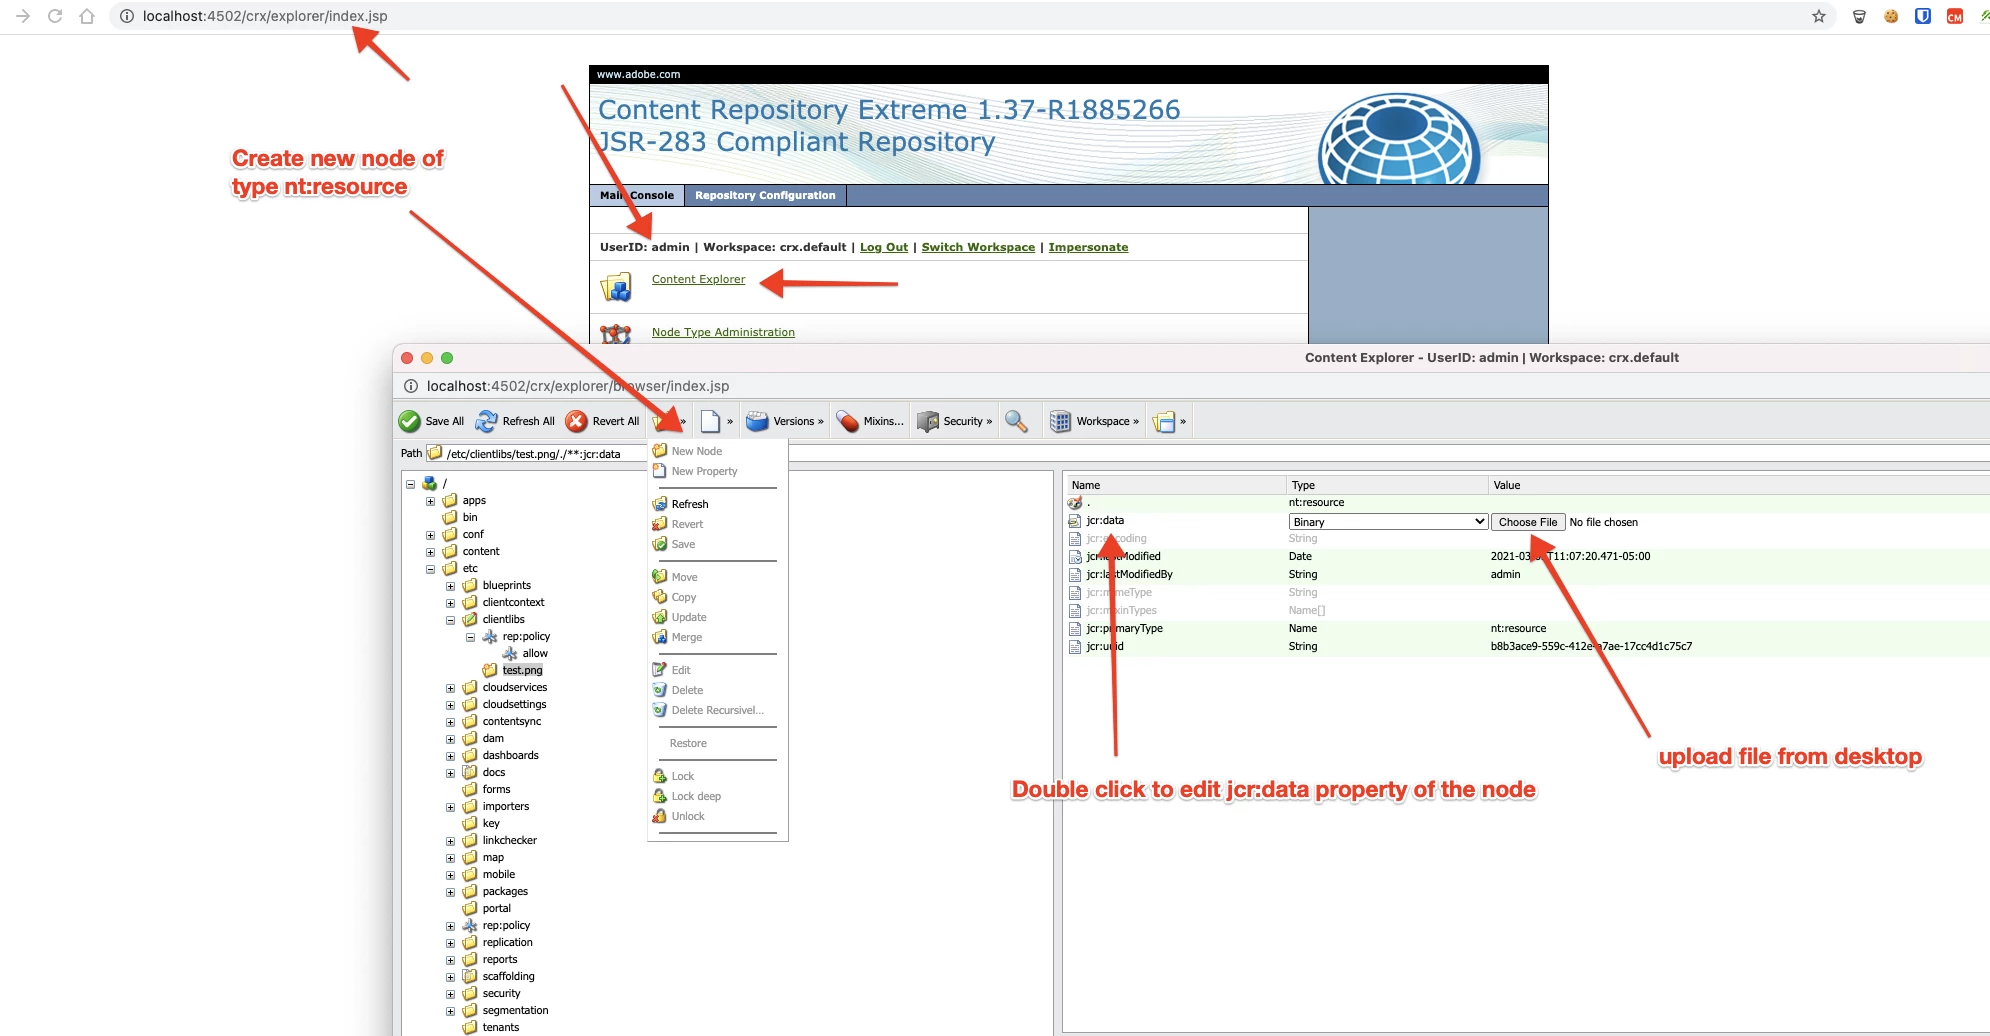This screenshot has width=1990, height=1036.
Task: Expand the packages tree node
Action: (451, 892)
